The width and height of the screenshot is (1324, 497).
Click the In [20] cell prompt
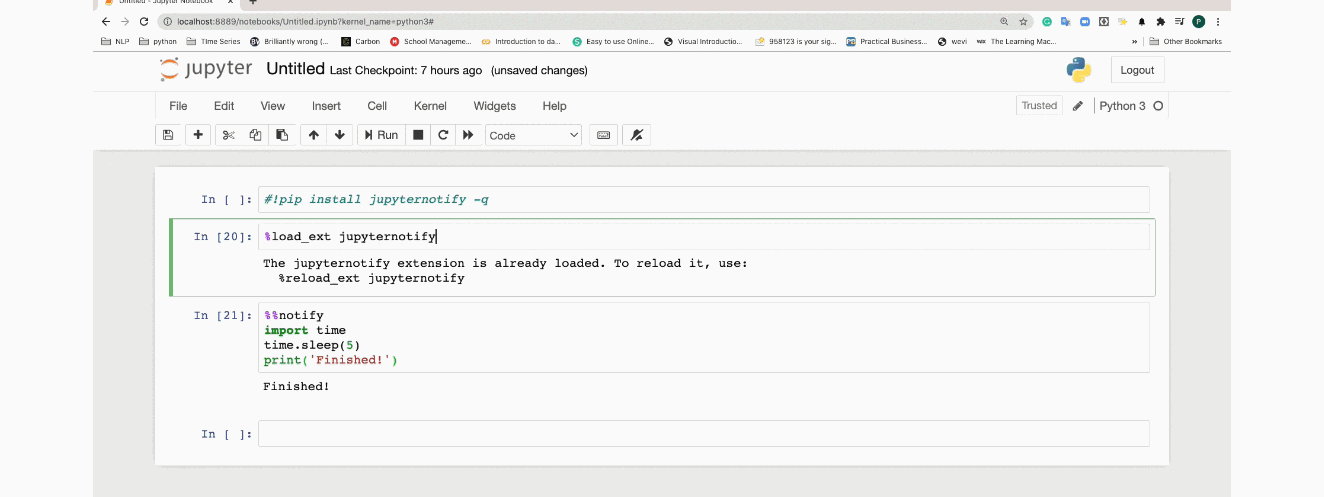(222, 237)
